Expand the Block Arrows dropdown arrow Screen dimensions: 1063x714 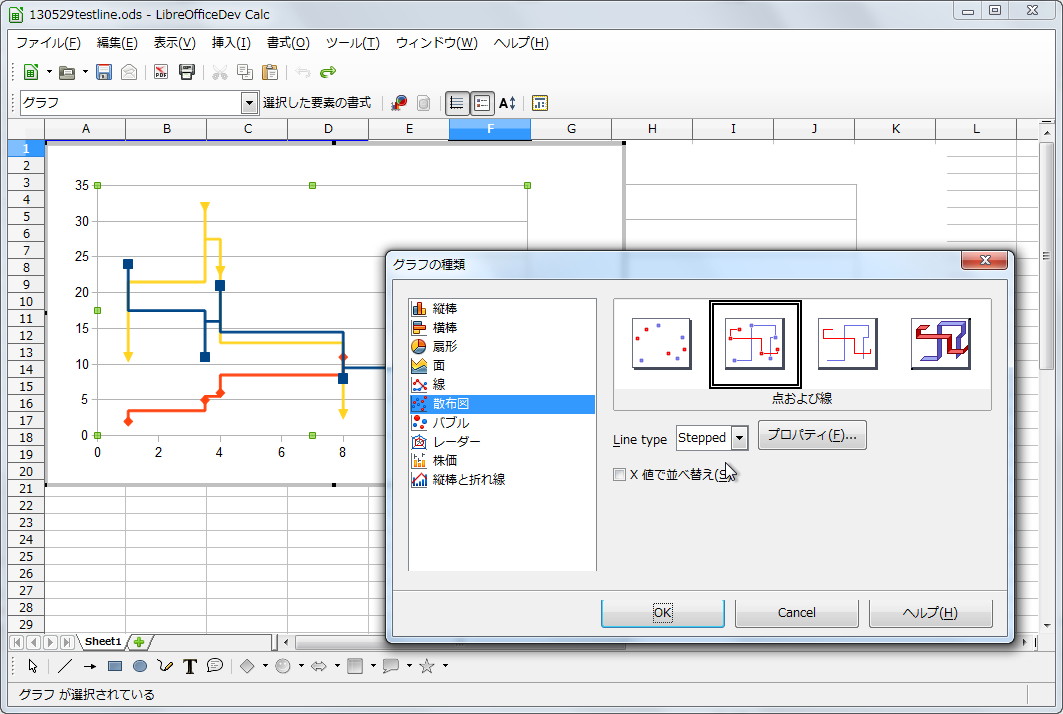click(337, 666)
